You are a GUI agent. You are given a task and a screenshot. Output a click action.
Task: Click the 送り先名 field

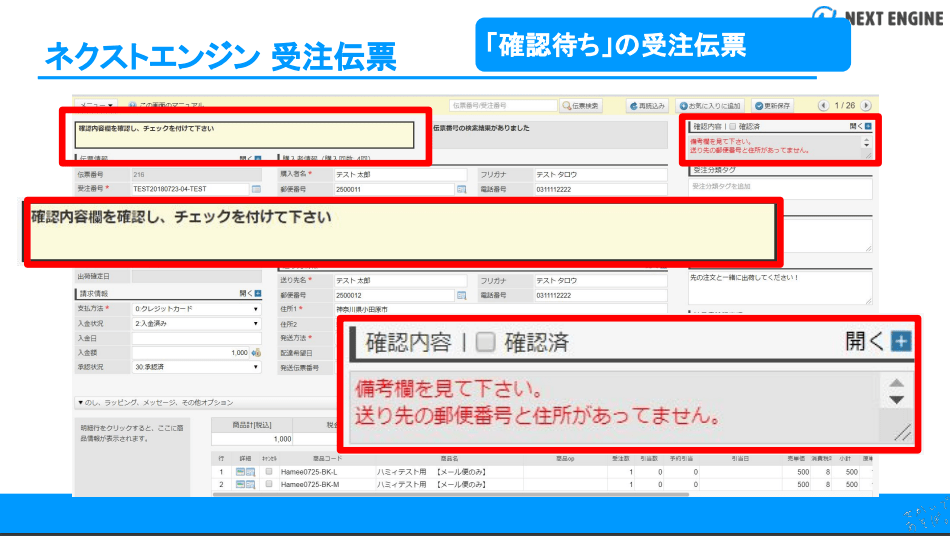pyautogui.click(x=400, y=280)
